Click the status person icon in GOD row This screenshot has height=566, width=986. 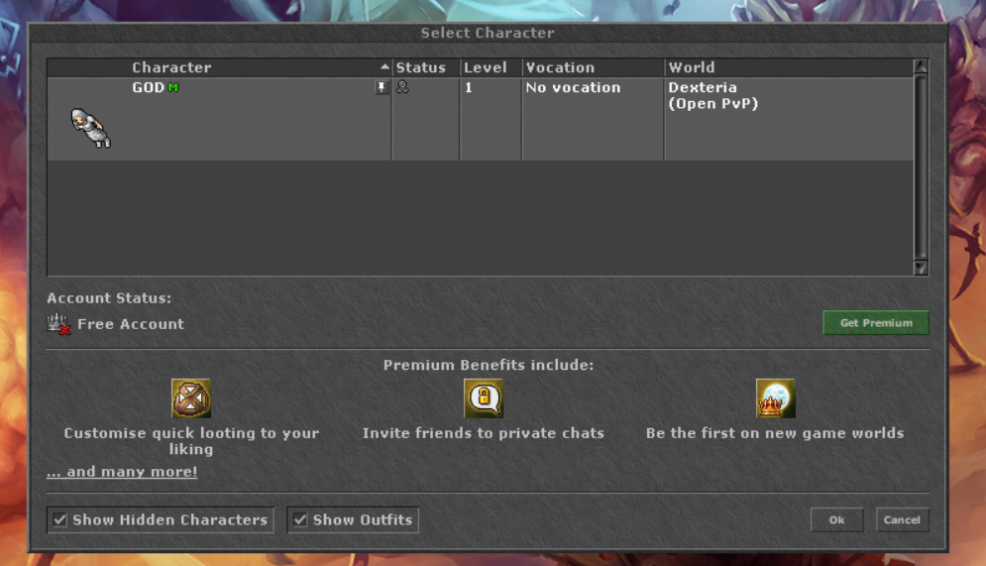click(402, 87)
